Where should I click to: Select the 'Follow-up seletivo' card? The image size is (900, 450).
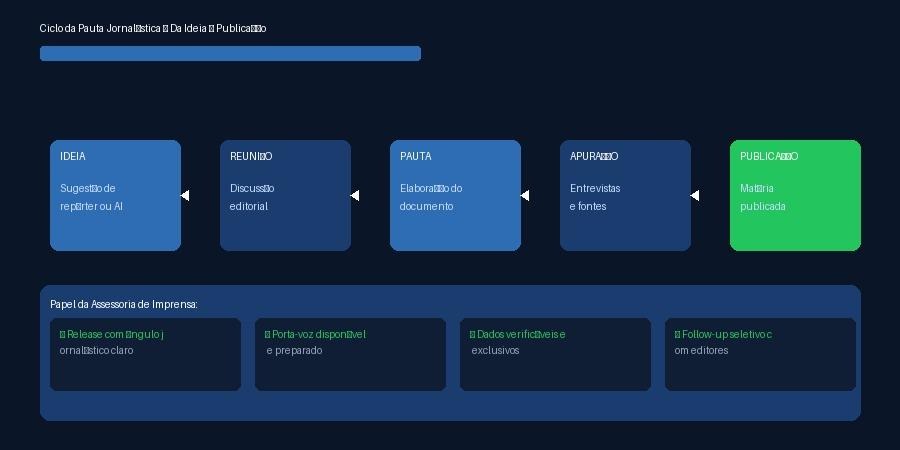760,354
